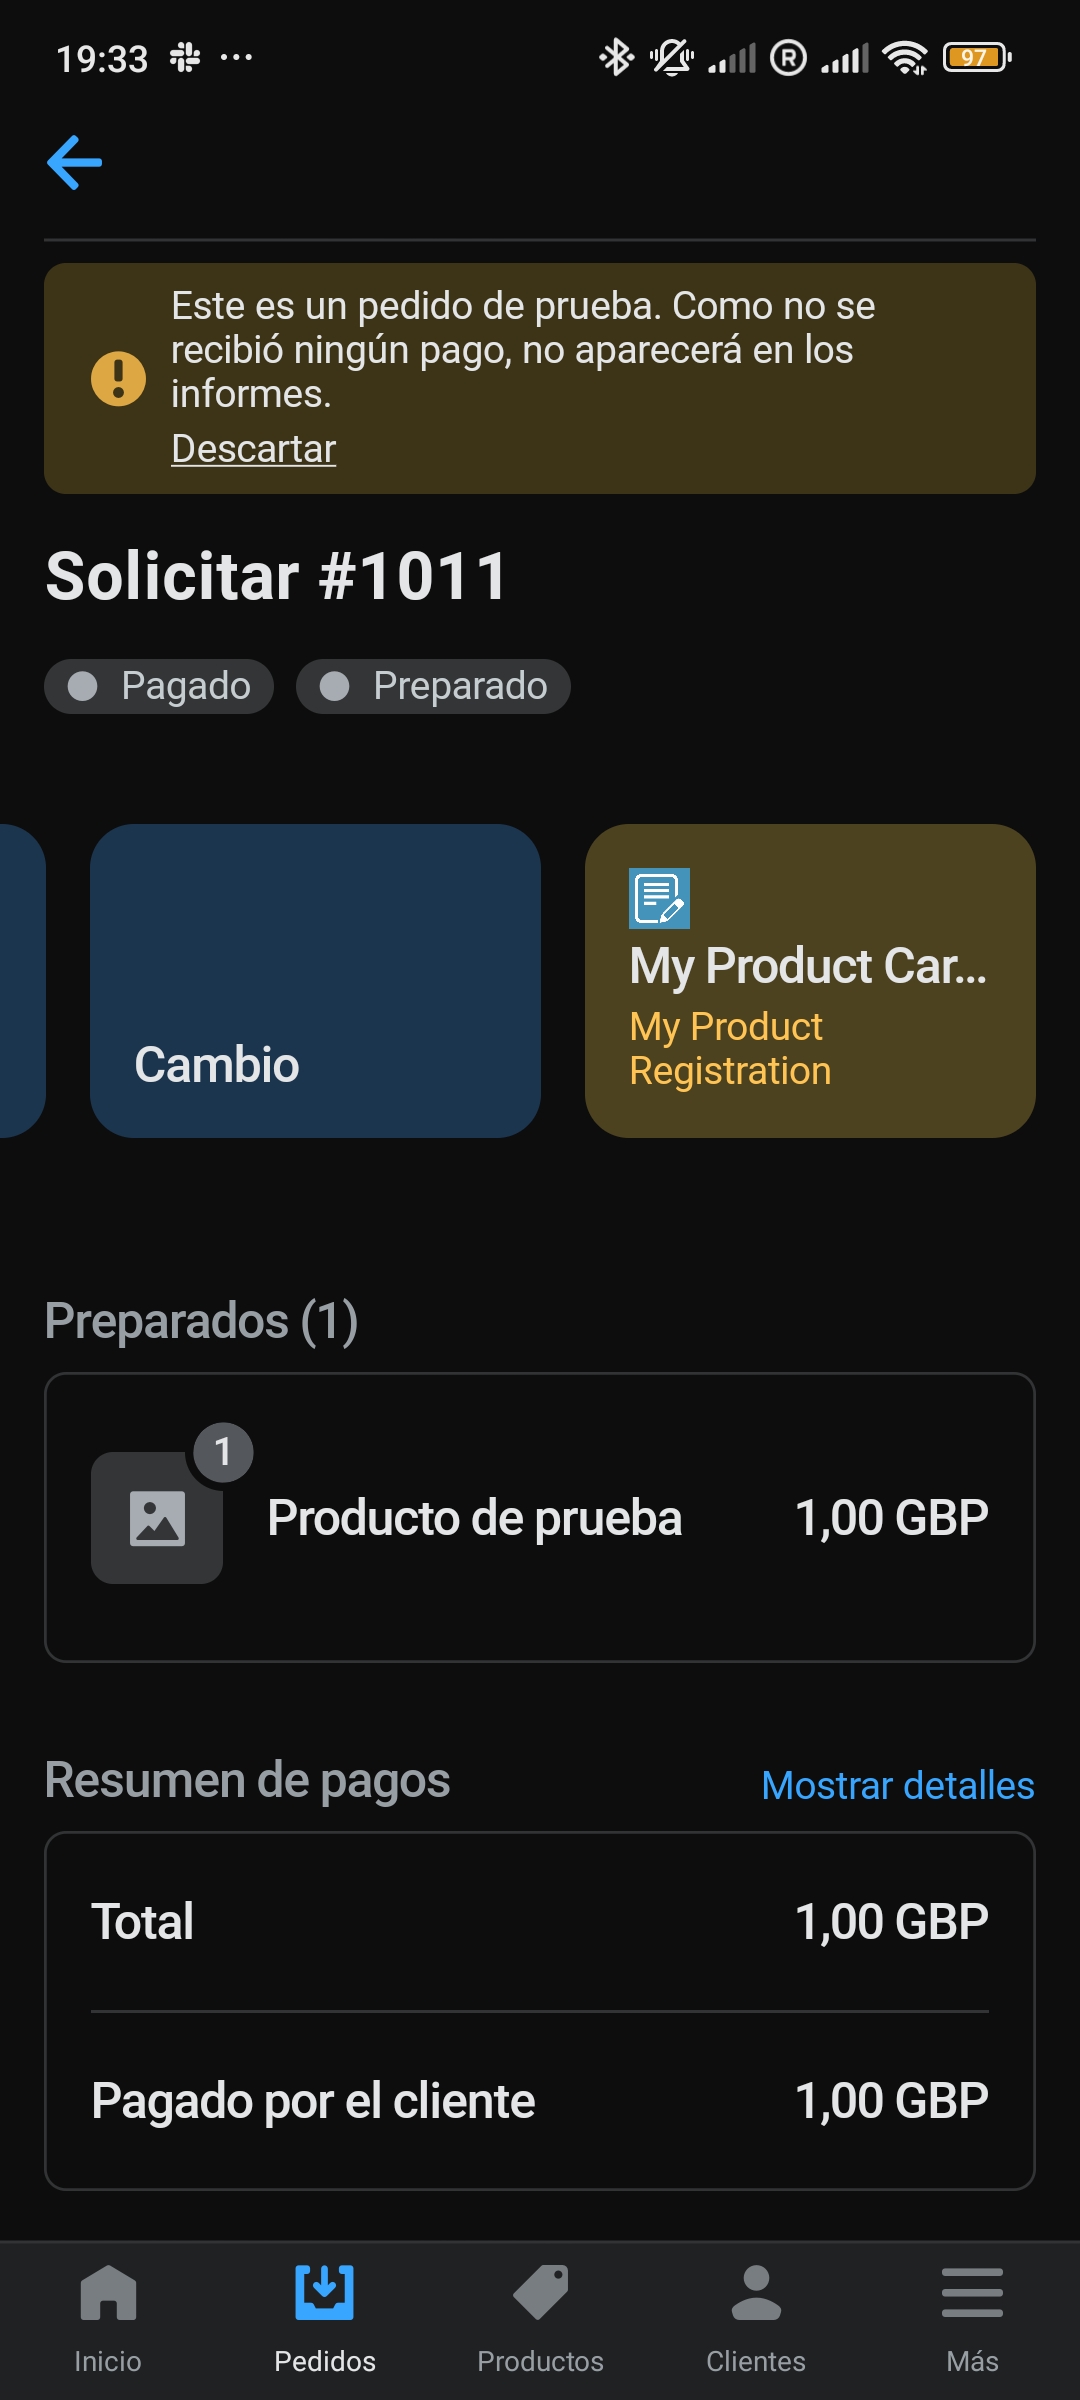Tap the Producto de prueba image placeholder

click(x=156, y=1518)
